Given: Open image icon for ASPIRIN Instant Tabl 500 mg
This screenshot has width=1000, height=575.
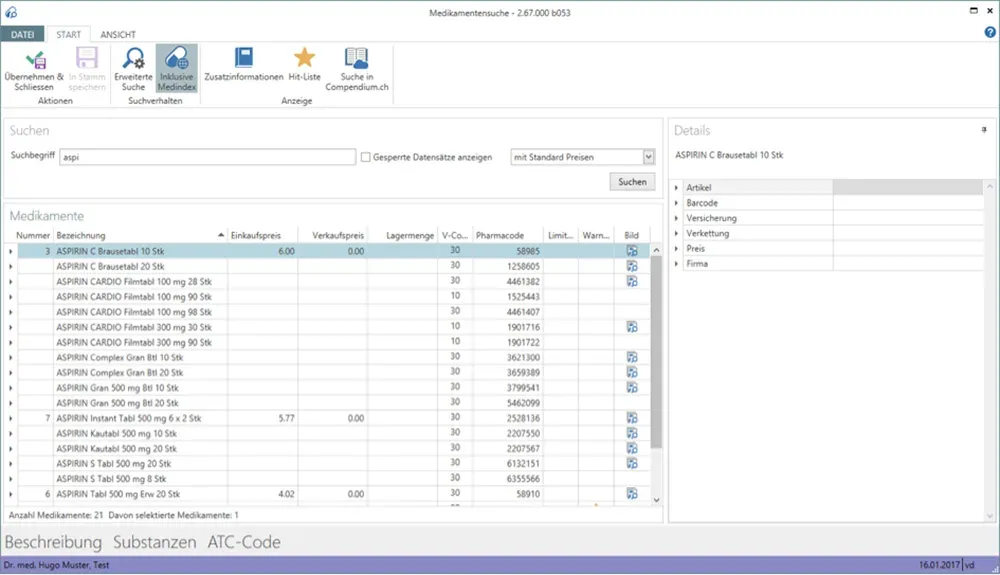Looking at the screenshot, I should 631,418.
